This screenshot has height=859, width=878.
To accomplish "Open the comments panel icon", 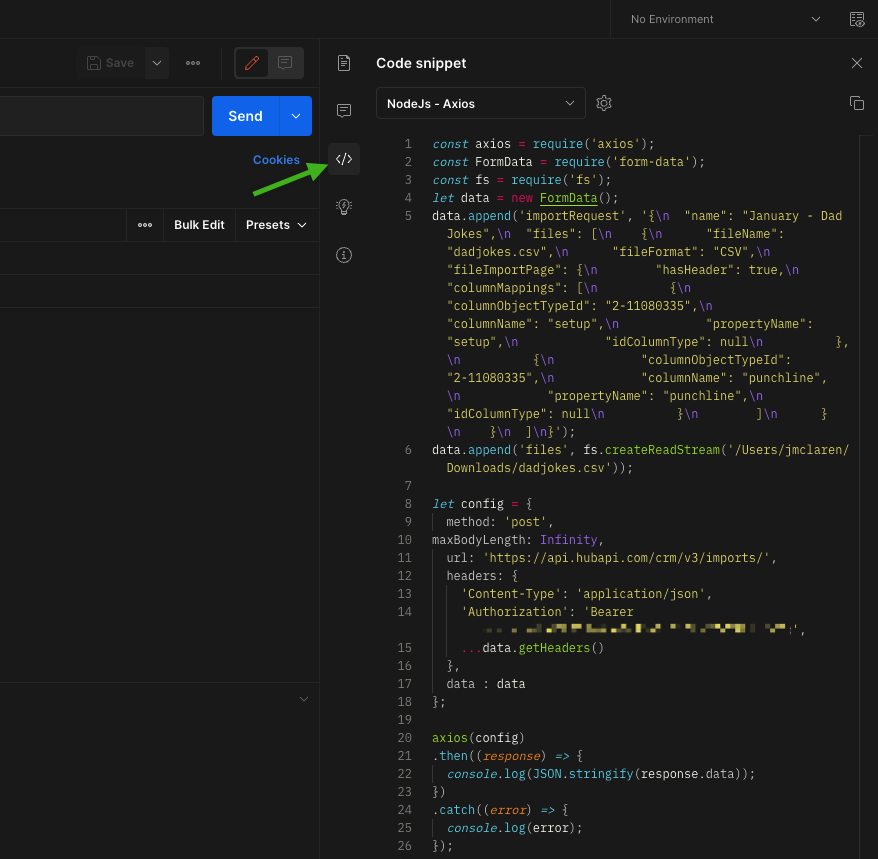I will (x=343, y=110).
